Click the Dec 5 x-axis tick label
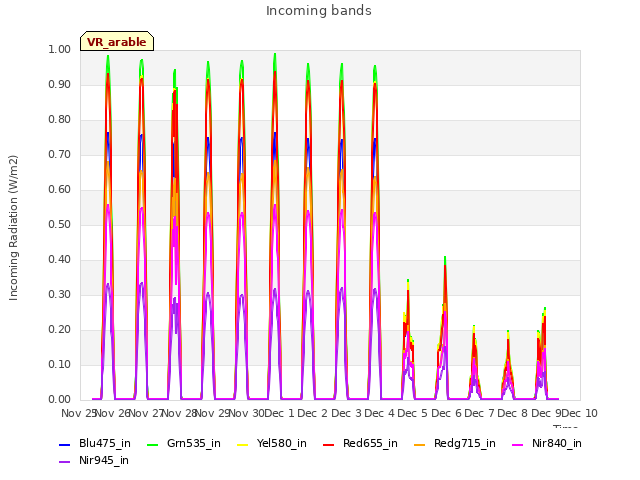The width and height of the screenshot is (640, 480). [412, 413]
